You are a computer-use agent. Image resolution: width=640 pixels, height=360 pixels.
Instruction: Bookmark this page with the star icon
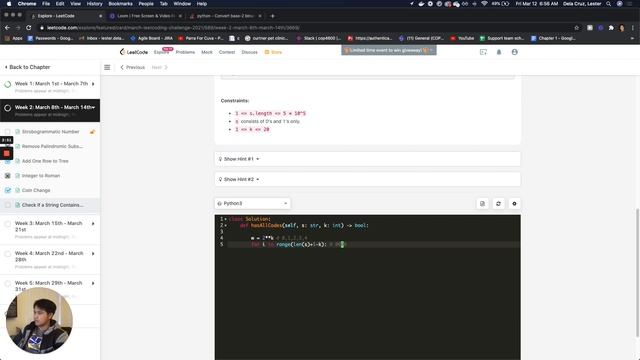click(577, 28)
